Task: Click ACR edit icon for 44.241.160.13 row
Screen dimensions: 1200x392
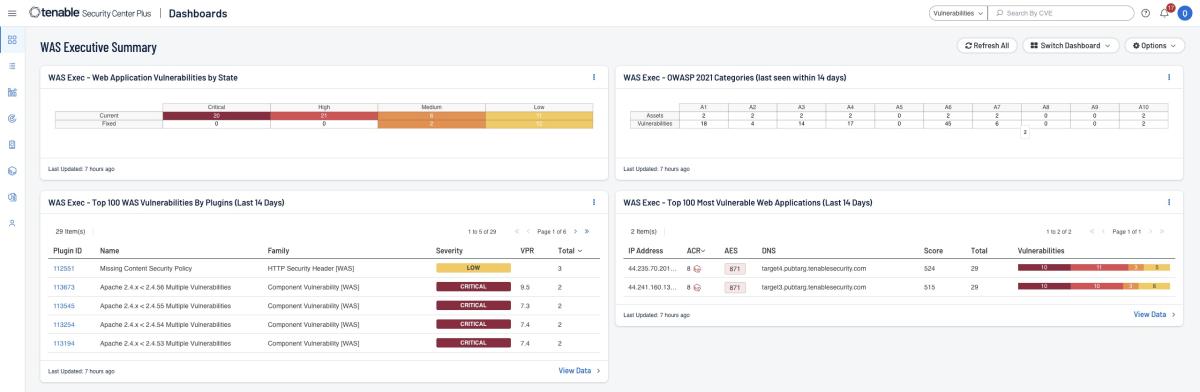Action: [x=697, y=287]
